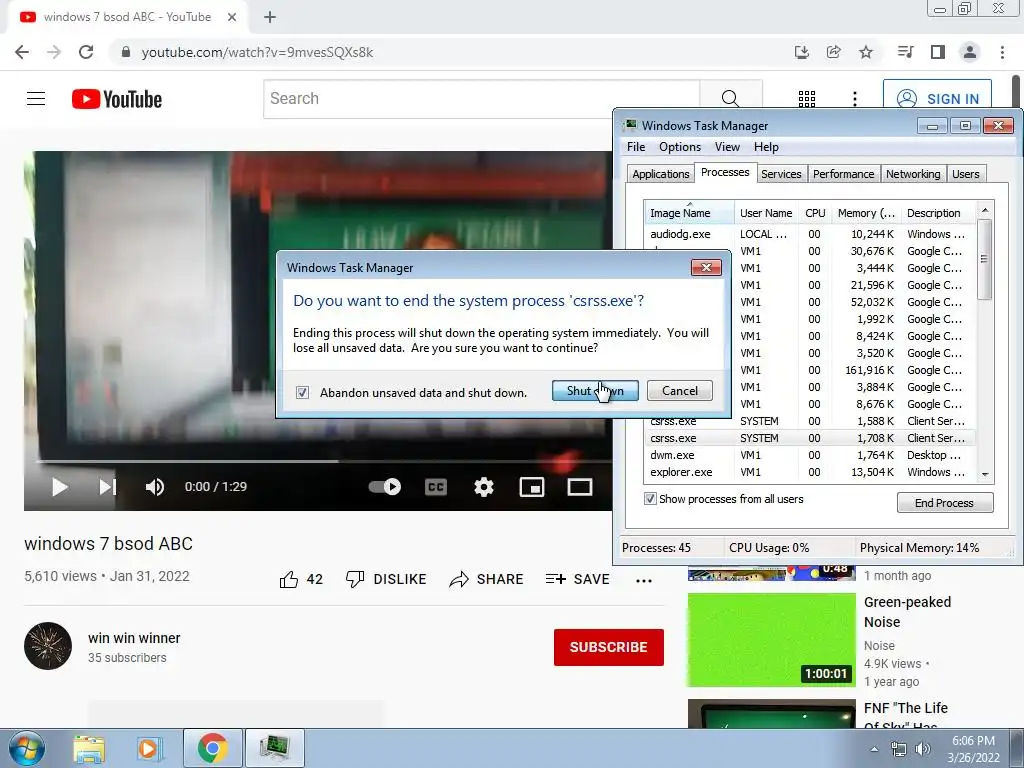Open the Chrome three-dot menu

(x=1002, y=52)
